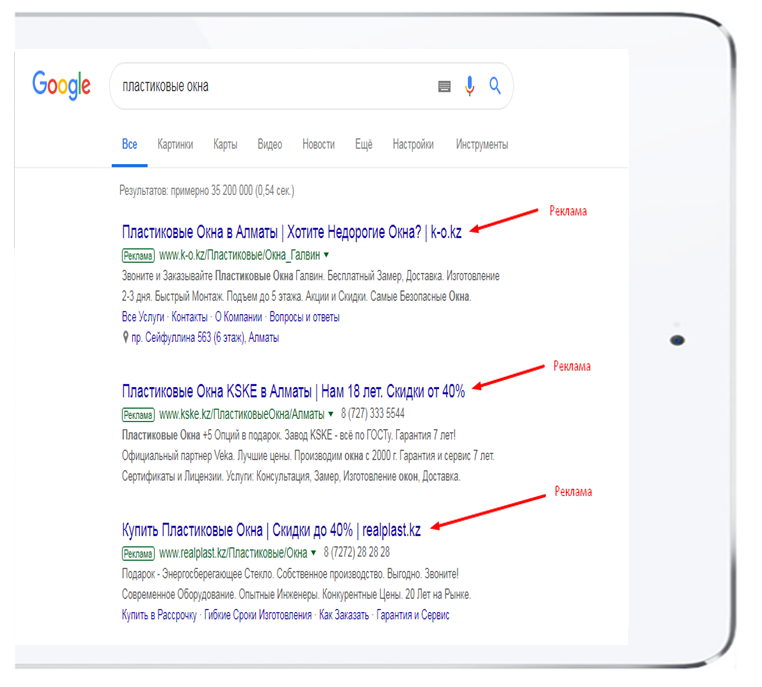Viewport: 762px width, 687px height.
Task: Click 'Реклама' badge on kske.kz ad
Action: pyautogui.click(x=138, y=414)
